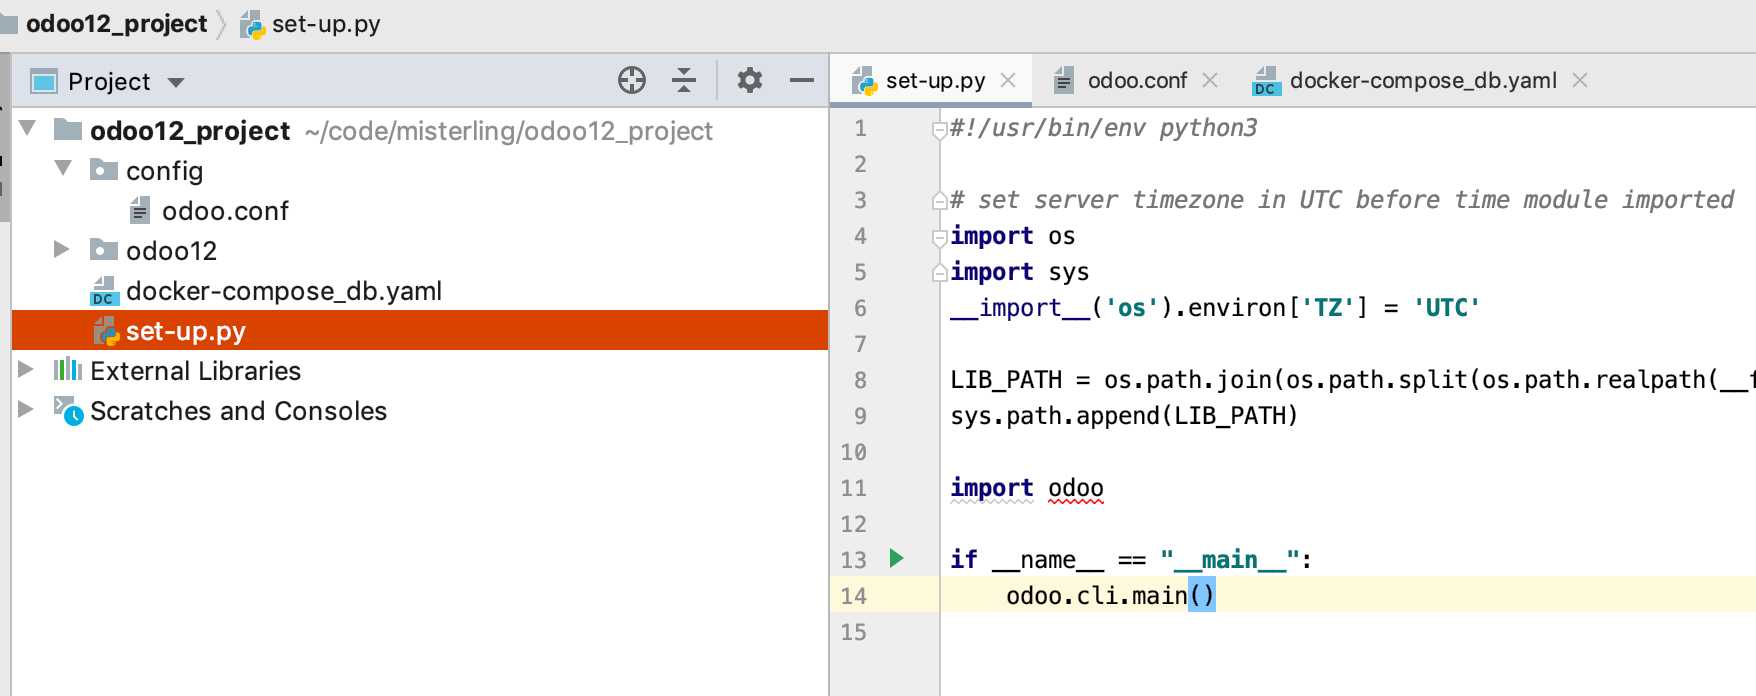Fold the imports block at line 4
The width and height of the screenshot is (1756, 696).
coord(939,237)
